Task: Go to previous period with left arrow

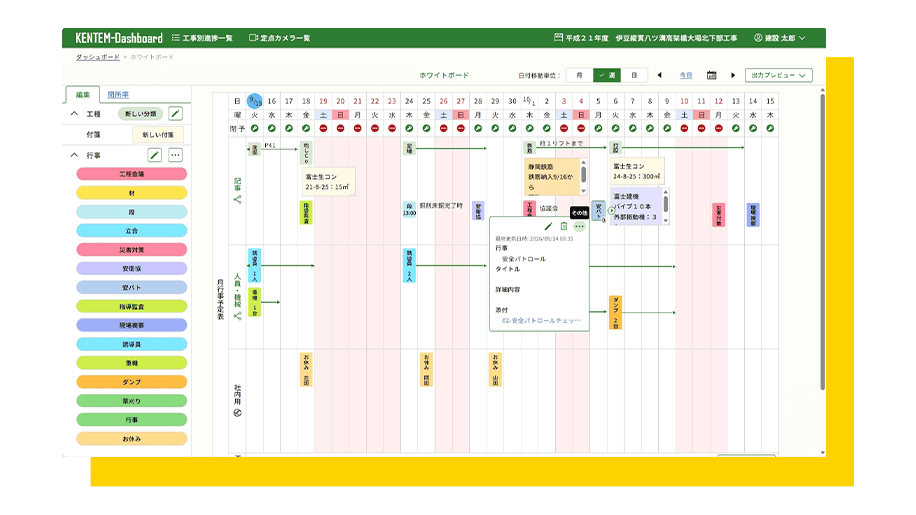Action: [x=660, y=75]
